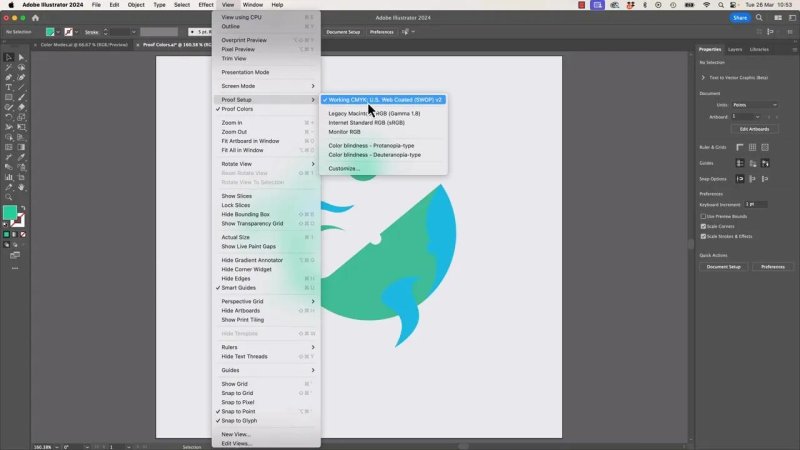
Task: Click the Keyboard Increment input field
Action: (x=756, y=205)
